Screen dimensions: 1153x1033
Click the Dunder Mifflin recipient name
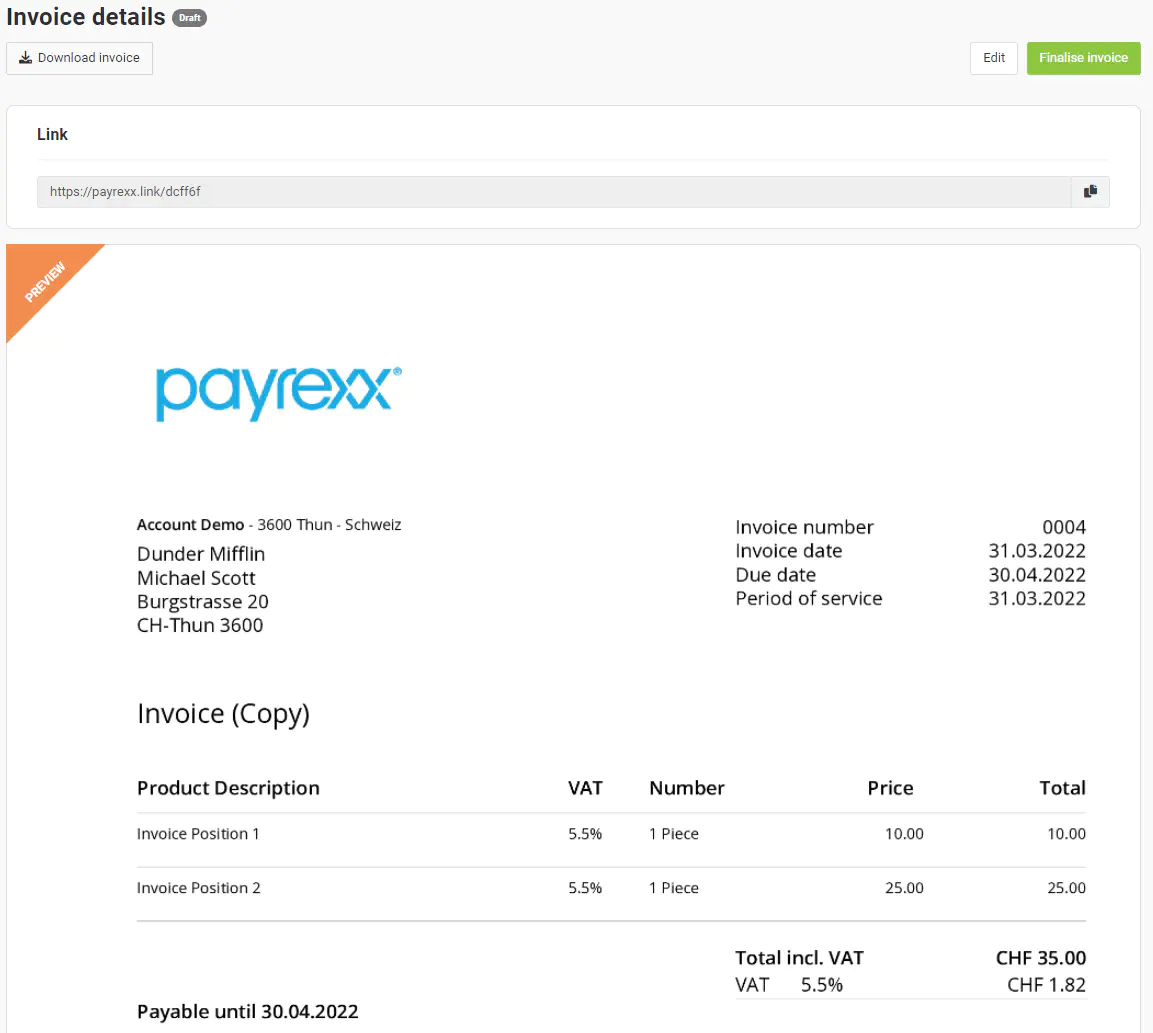coord(201,554)
